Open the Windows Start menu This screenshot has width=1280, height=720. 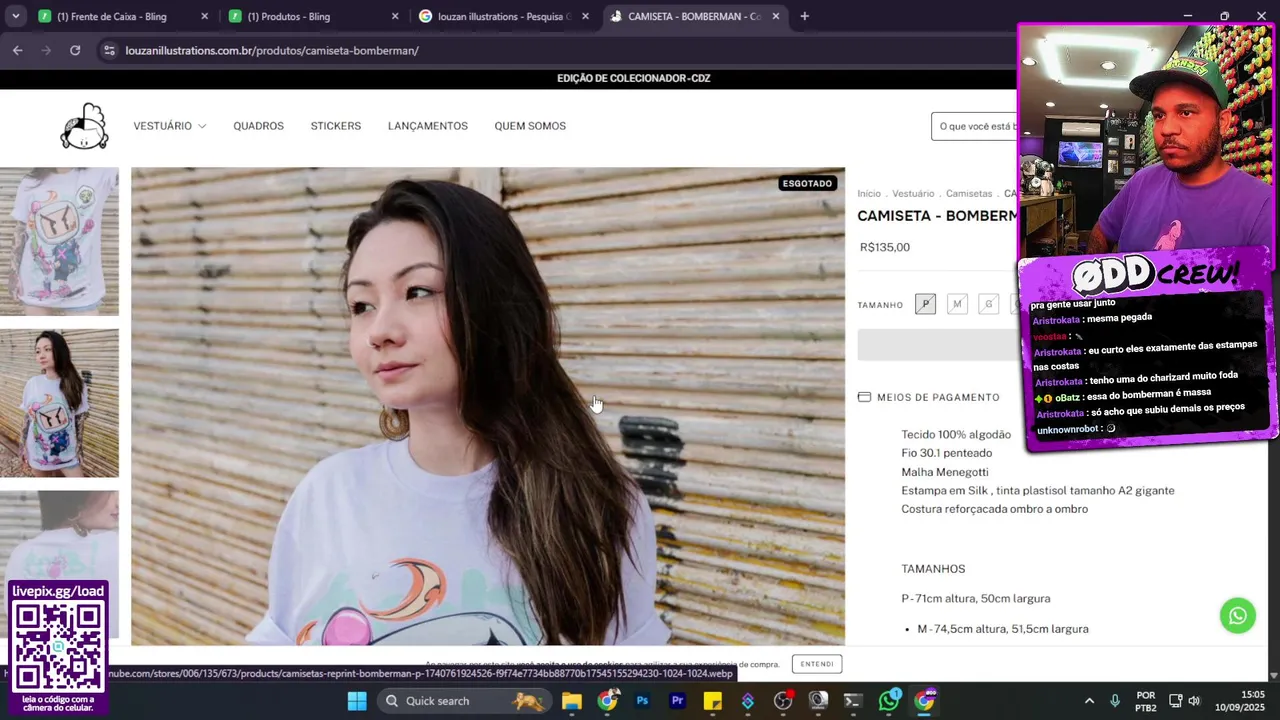357,701
